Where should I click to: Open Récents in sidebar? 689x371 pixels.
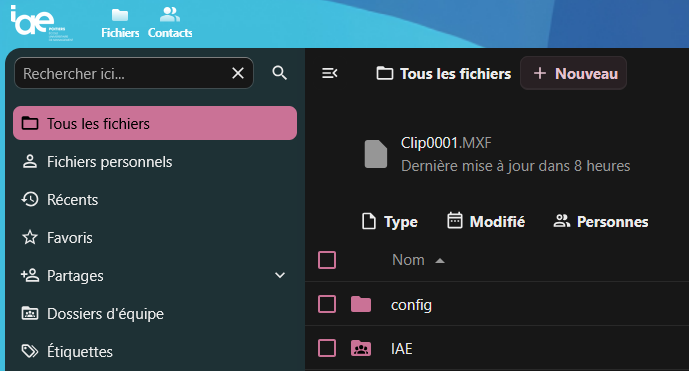[155, 200]
